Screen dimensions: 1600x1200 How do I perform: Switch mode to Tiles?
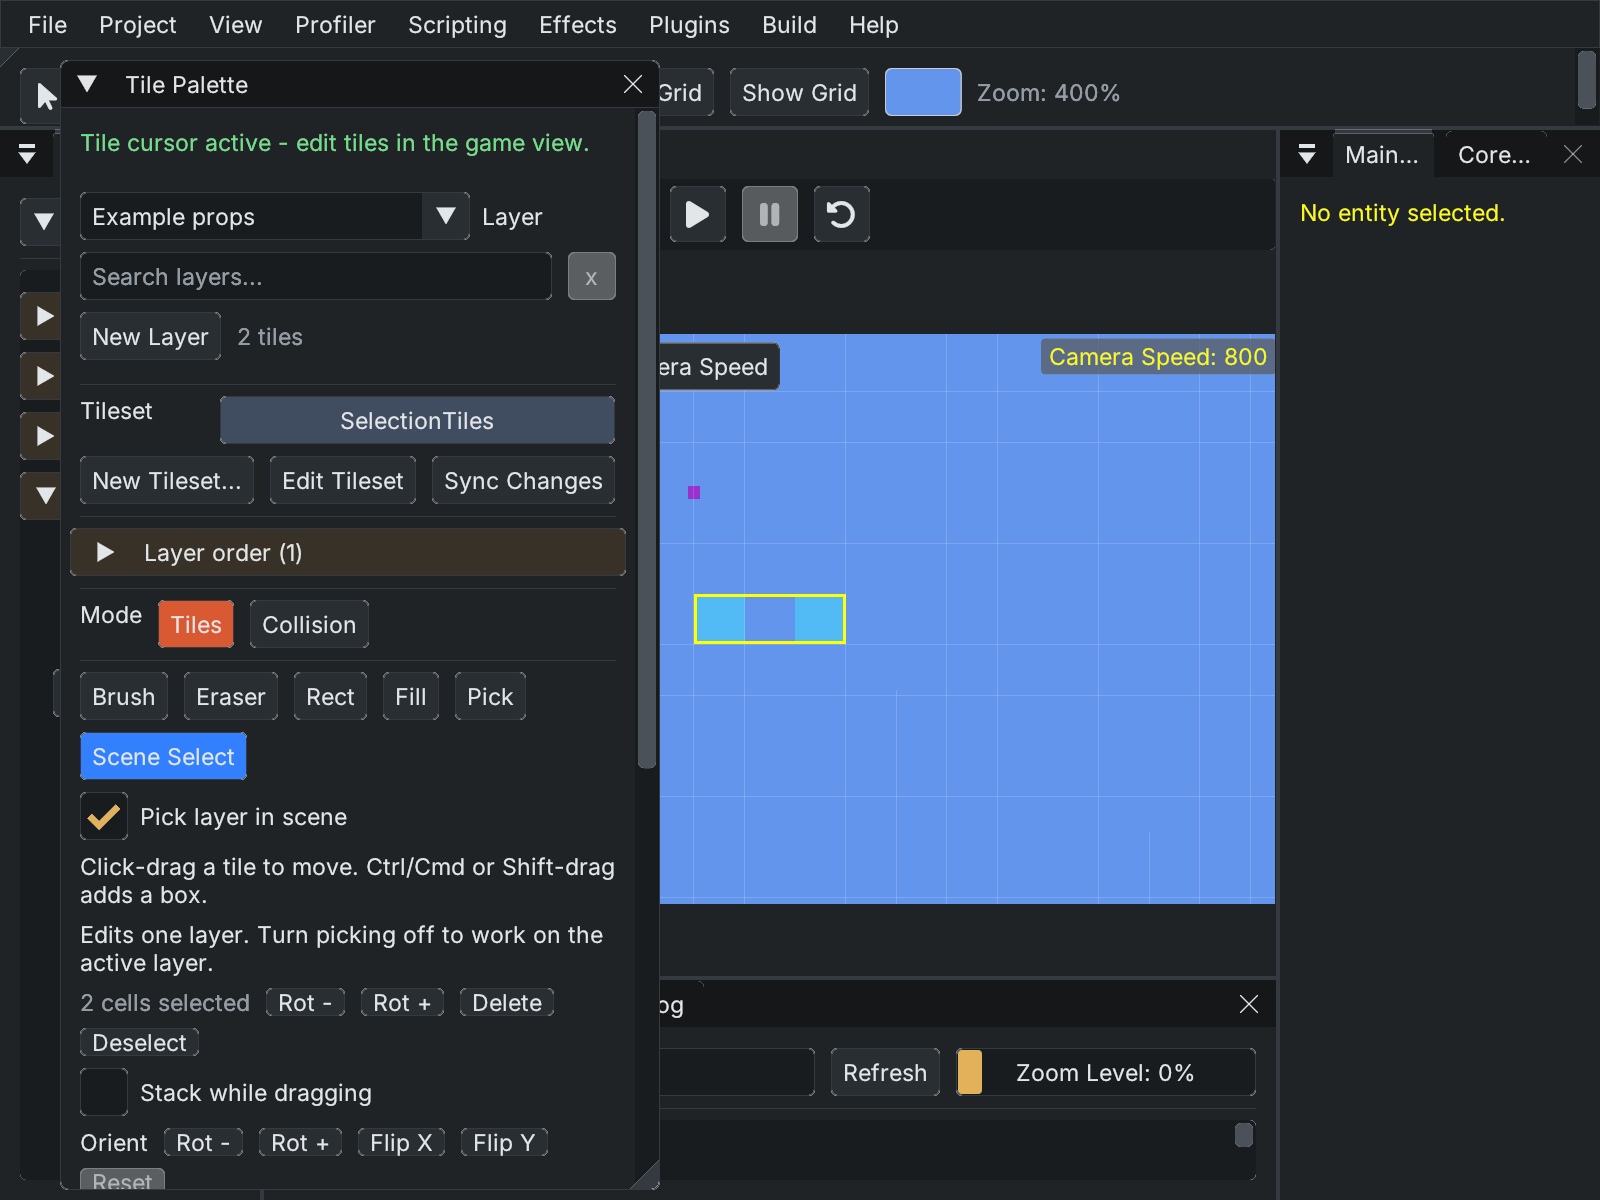pyautogui.click(x=196, y=624)
